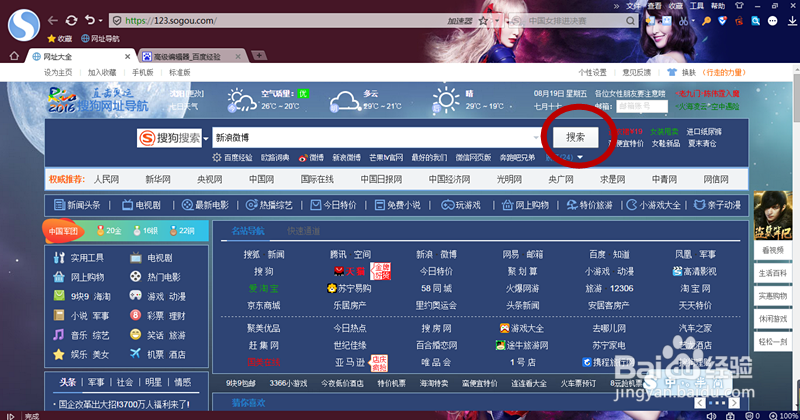The width and height of the screenshot is (800, 420).
Task: Expand the search suggestions arrow in search box
Action: tap(536, 138)
